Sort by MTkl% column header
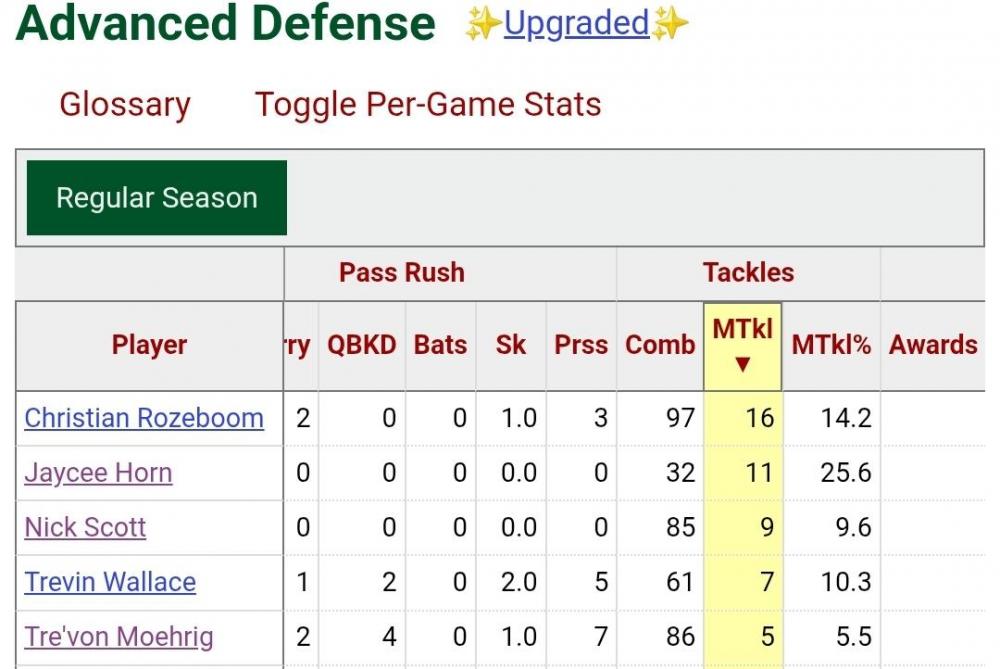 831,345
